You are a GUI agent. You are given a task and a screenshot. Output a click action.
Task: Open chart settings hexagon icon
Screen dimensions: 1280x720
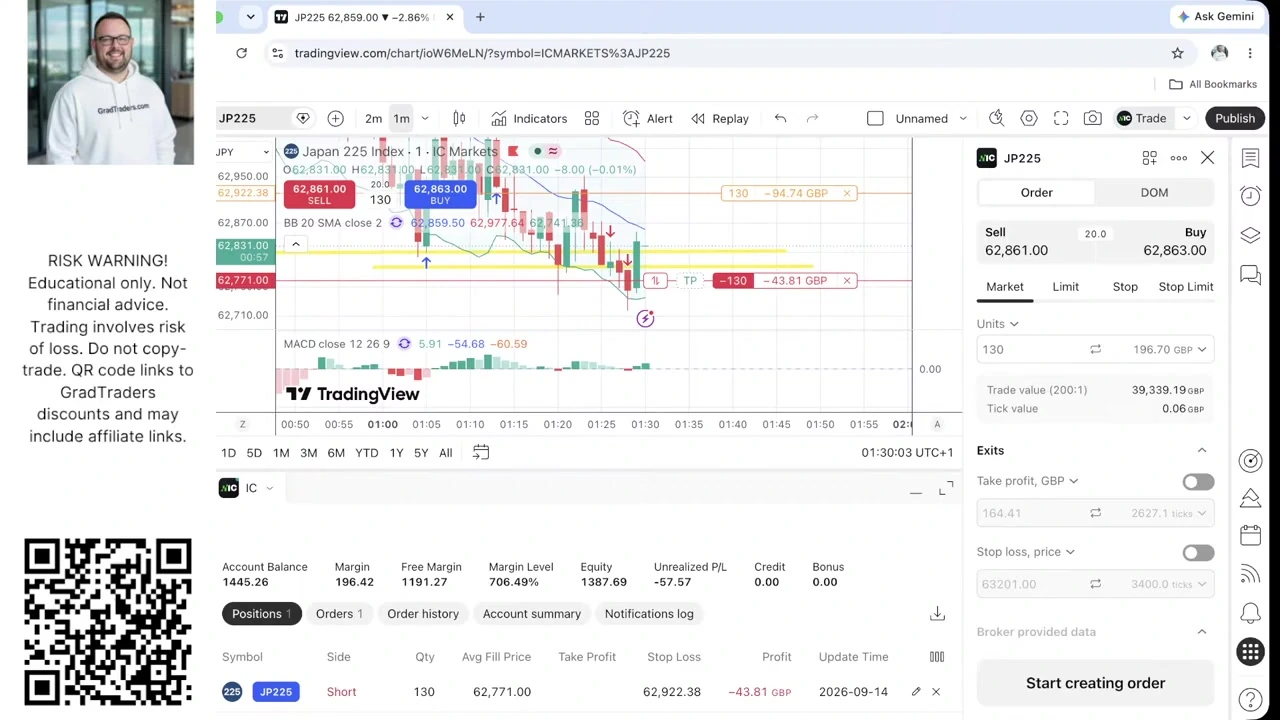coord(1029,118)
